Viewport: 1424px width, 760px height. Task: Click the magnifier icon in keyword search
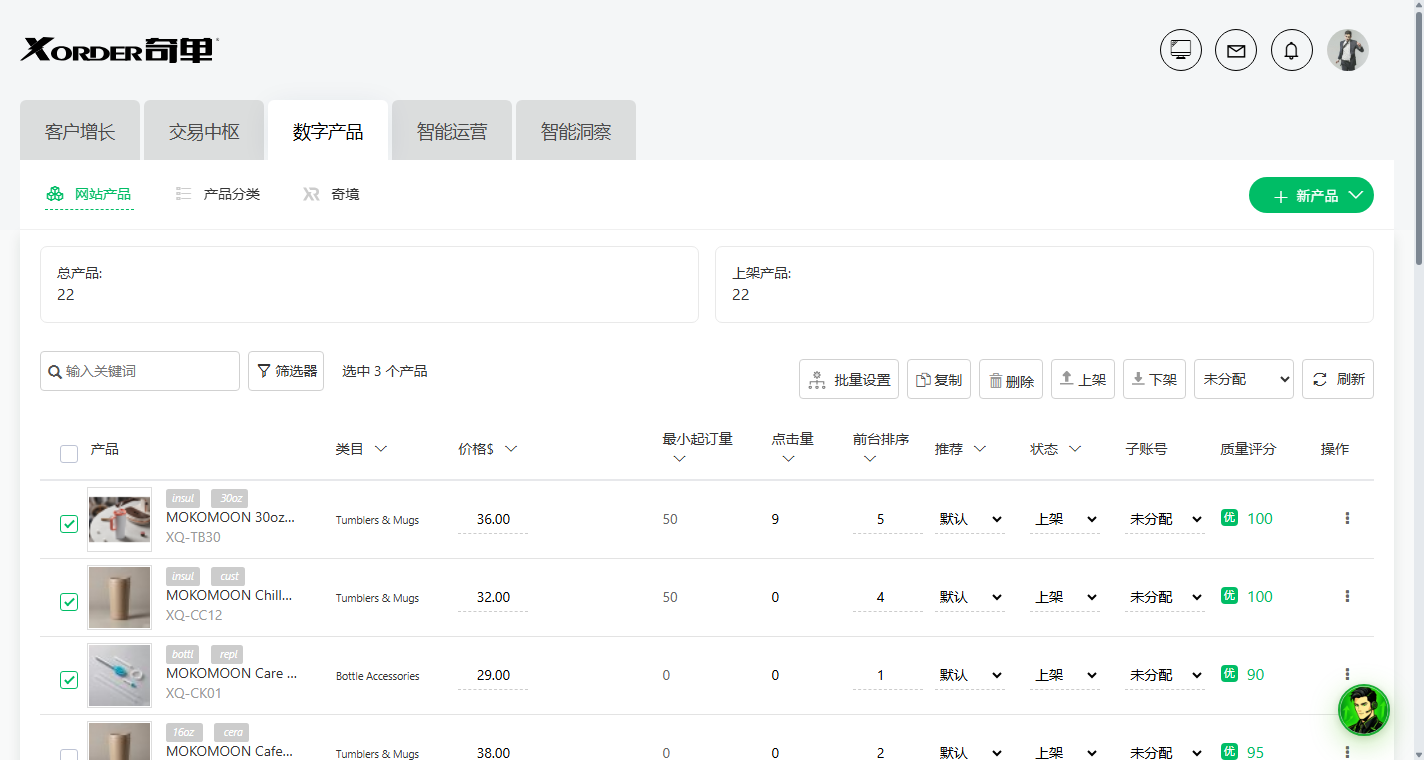[x=55, y=371]
